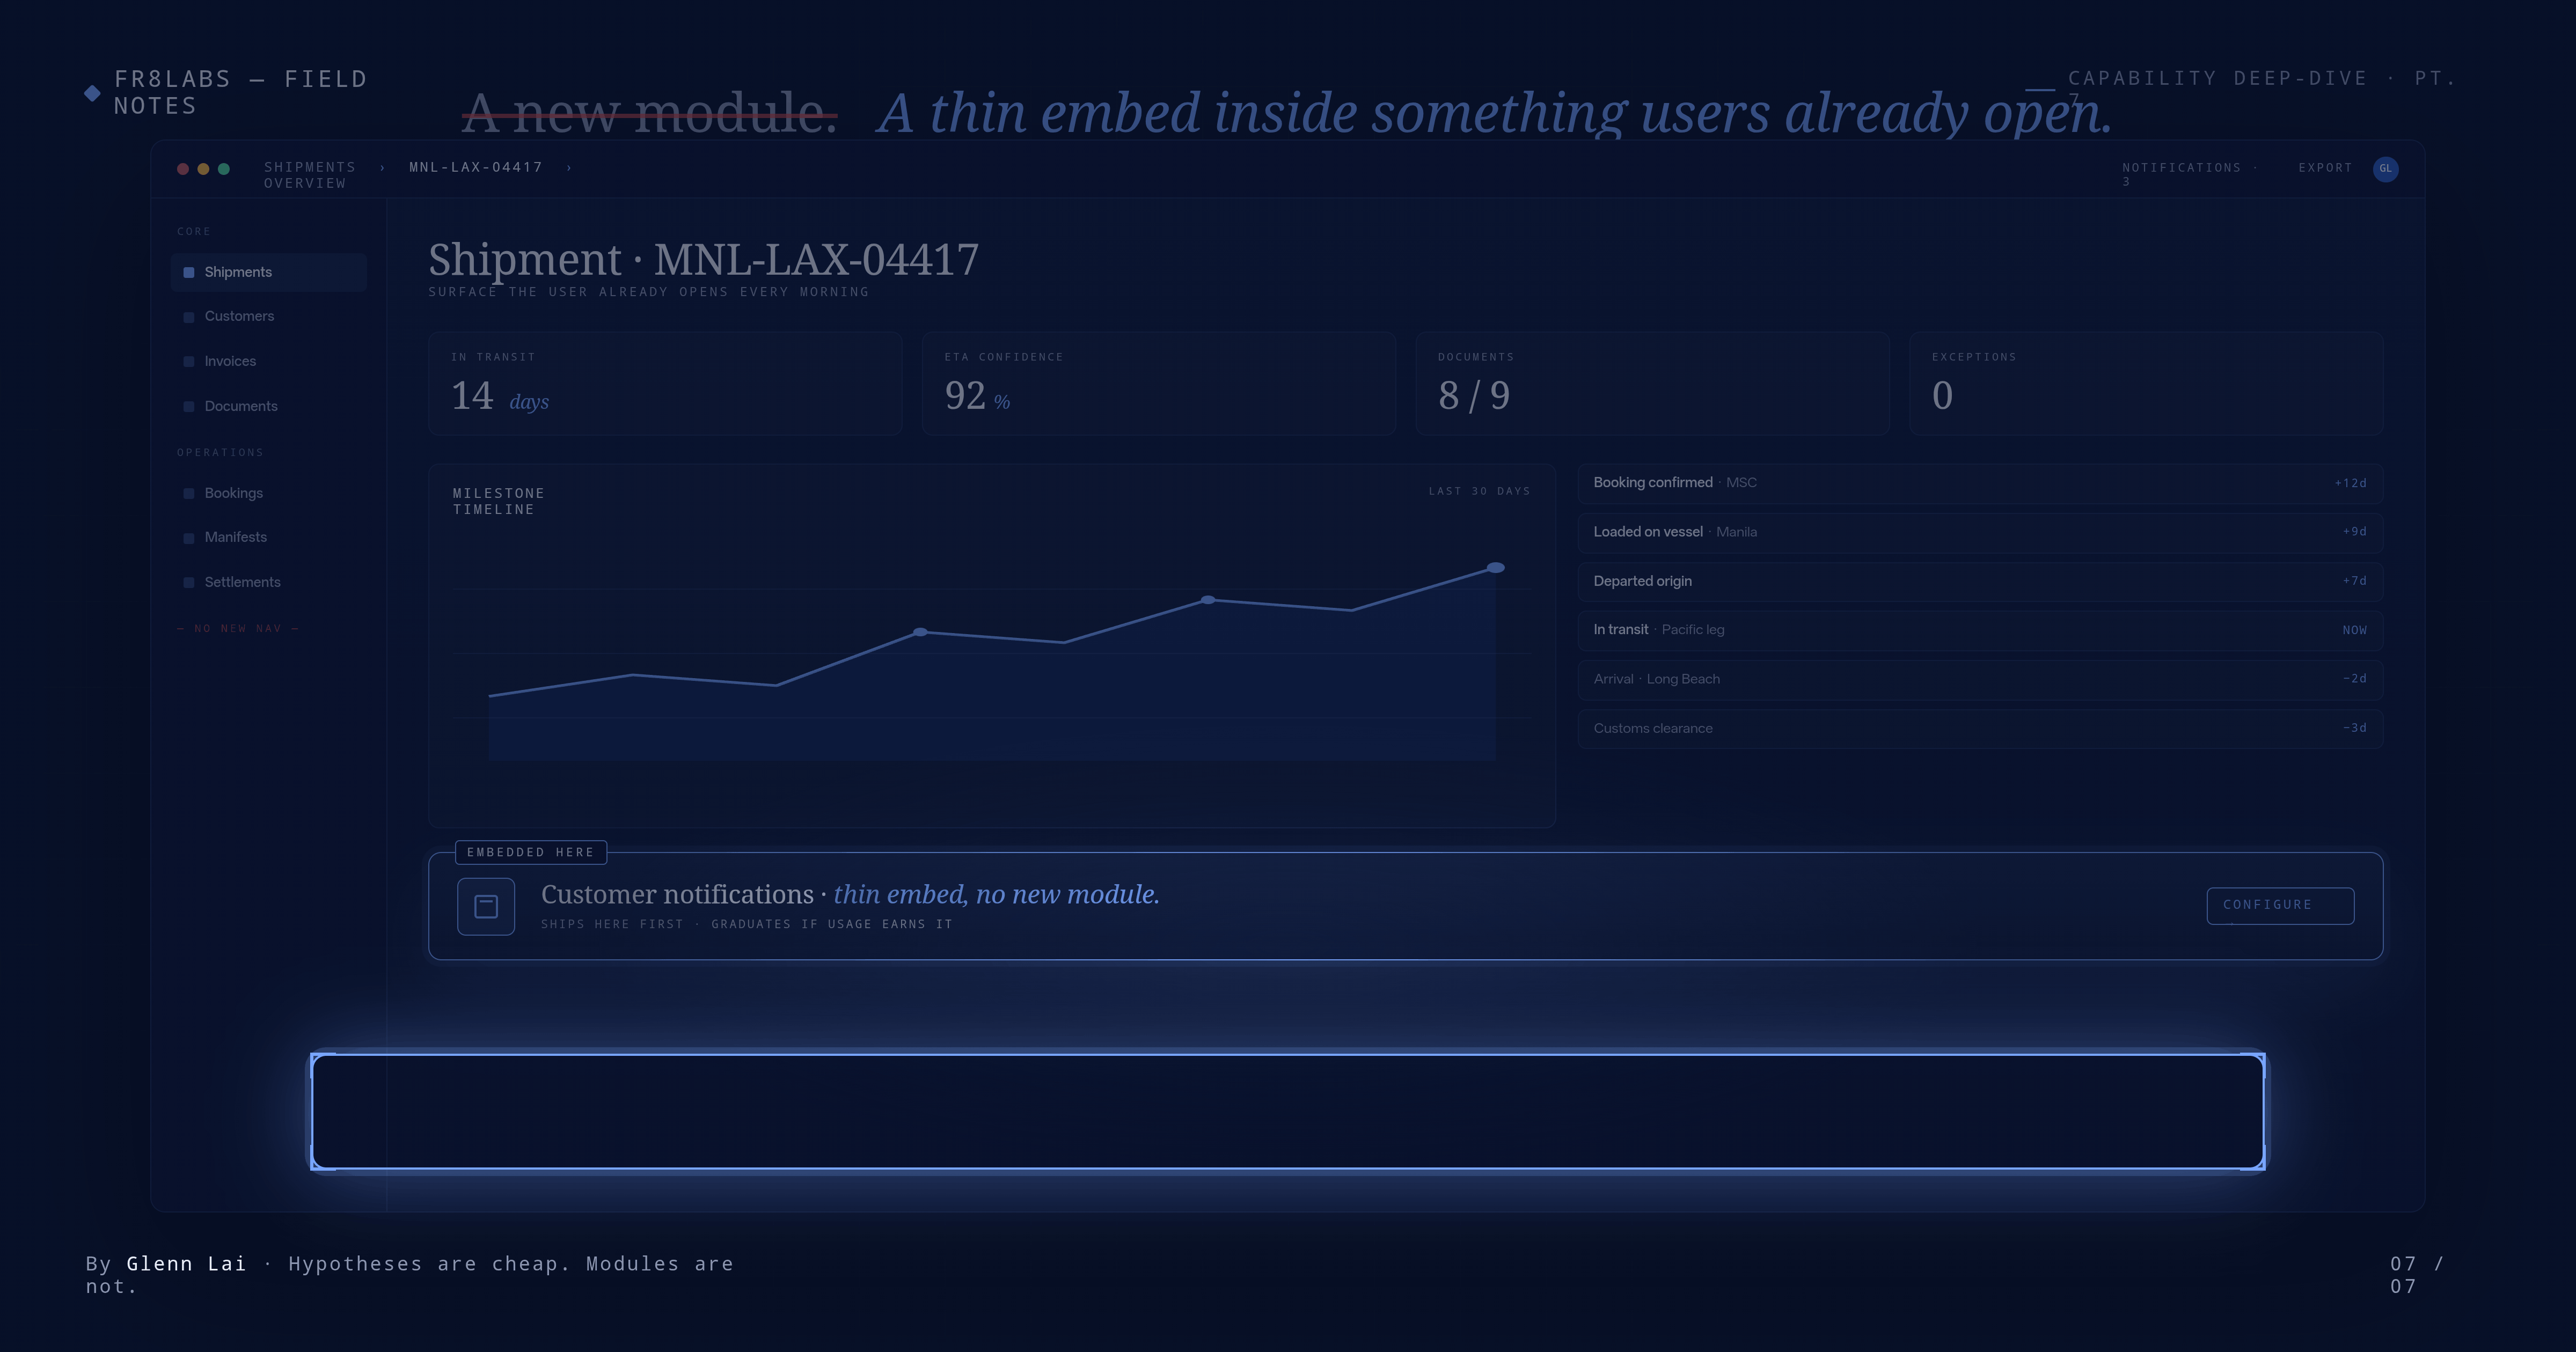Click the Invoices square icon in sidebar
The height and width of the screenshot is (1352, 2576).
pos(189,362)
